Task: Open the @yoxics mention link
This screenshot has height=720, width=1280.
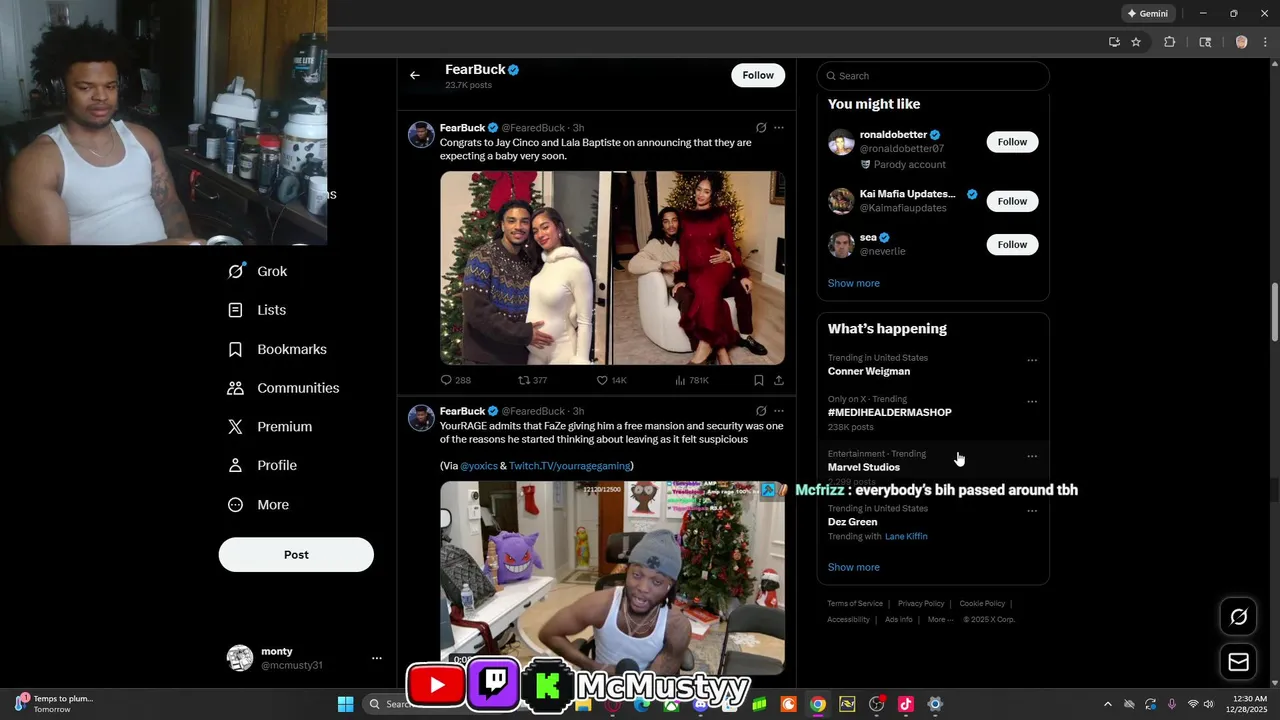Action: pos(478,466)
